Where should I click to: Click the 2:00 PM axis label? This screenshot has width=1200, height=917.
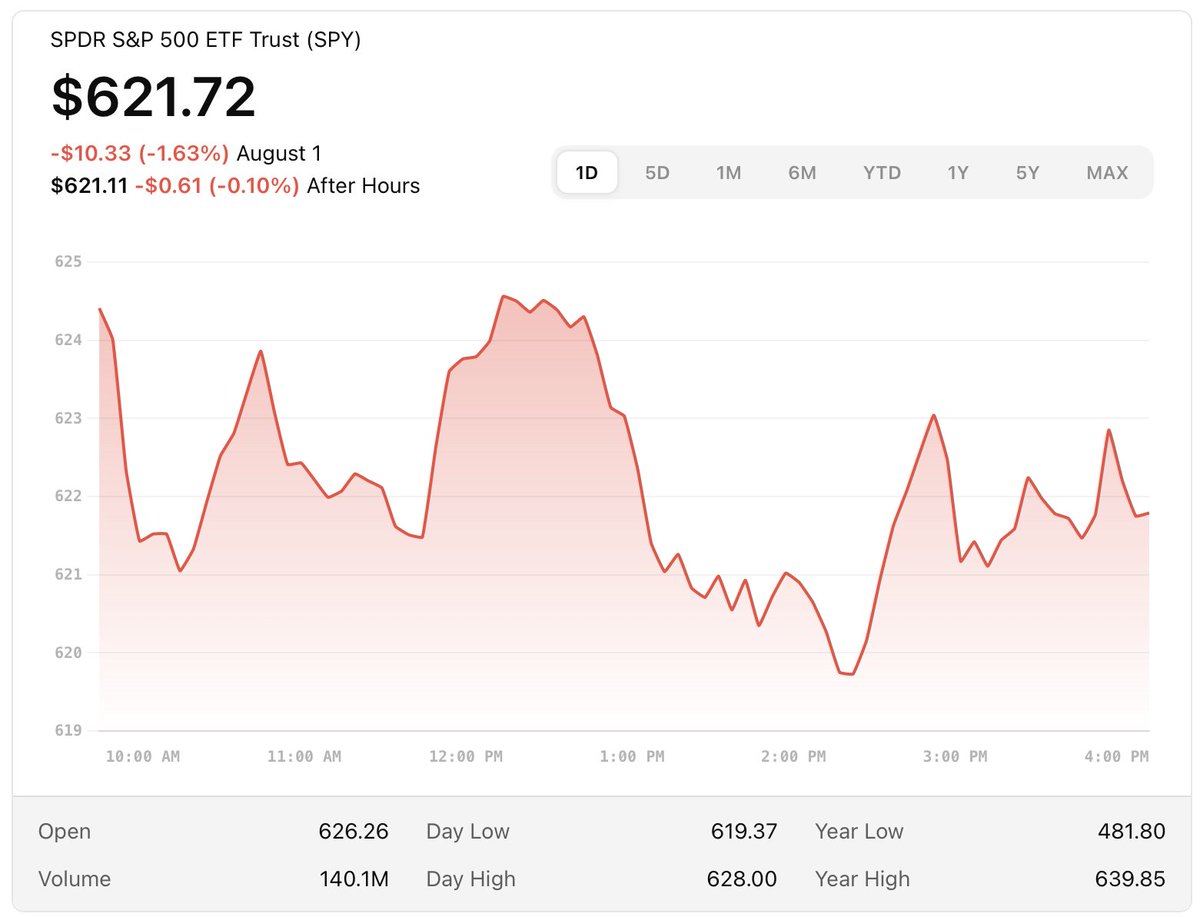click(794, 757)
